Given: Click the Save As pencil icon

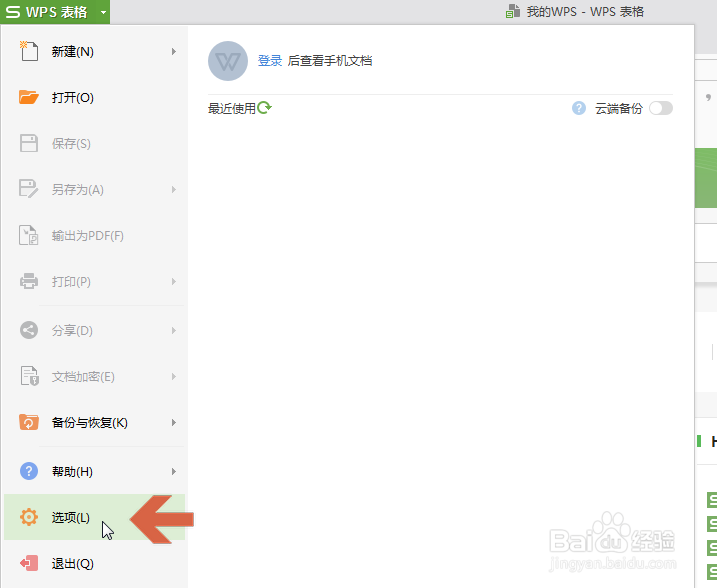Looking at the screenshot, I should pos(29,189).
